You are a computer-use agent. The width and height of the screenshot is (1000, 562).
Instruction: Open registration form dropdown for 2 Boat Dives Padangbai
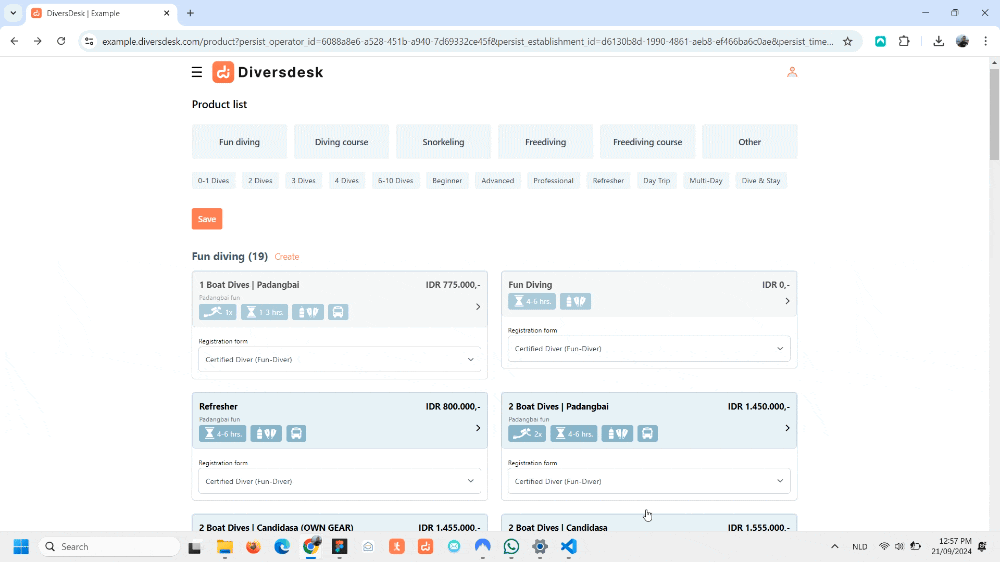(x=649, y=481)
